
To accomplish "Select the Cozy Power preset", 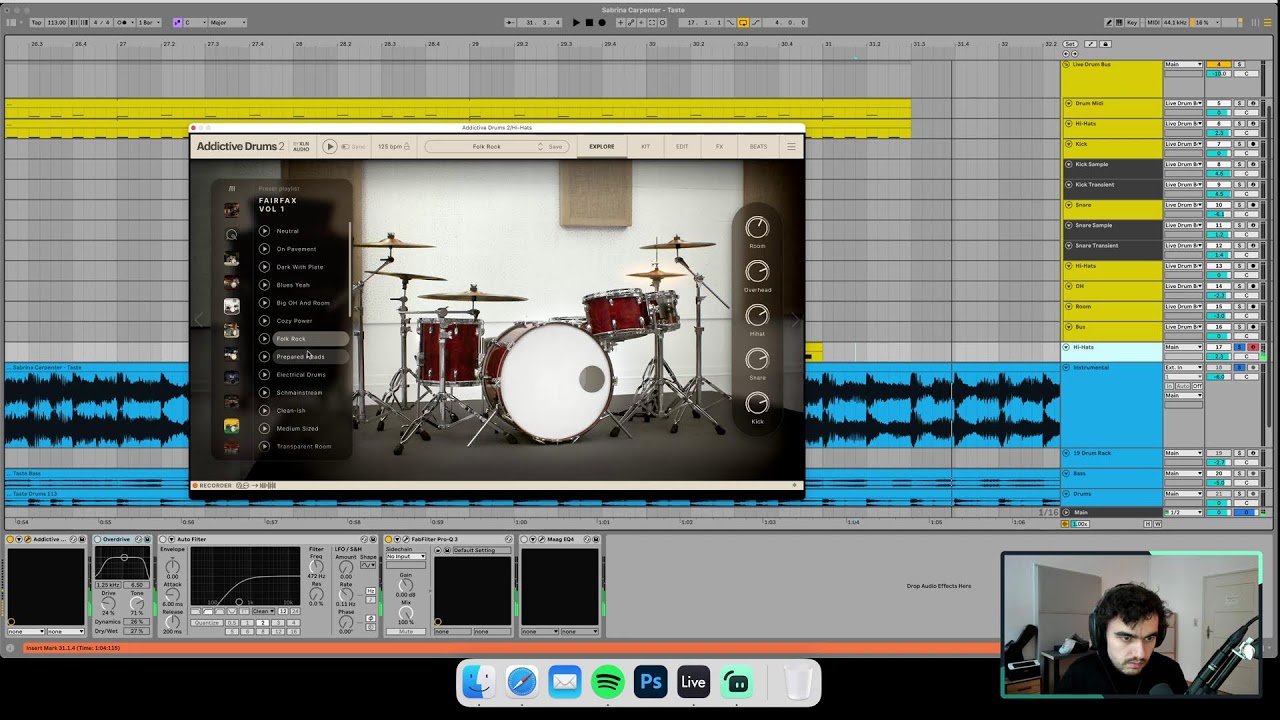I will click(x=294, y=321).
